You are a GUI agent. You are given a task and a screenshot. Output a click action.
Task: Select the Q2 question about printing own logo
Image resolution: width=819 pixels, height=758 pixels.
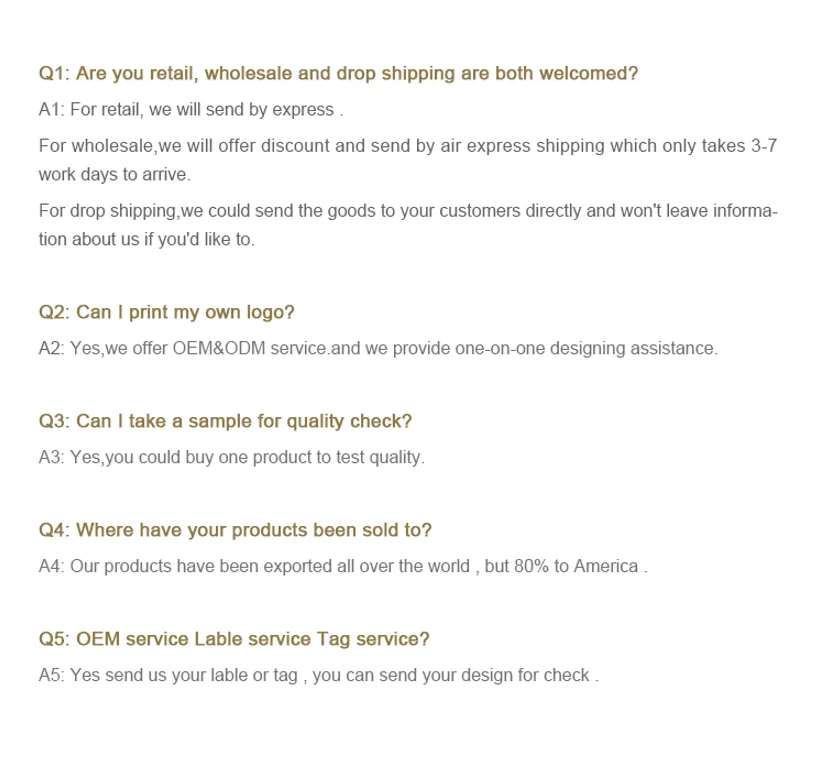(166, 312)
